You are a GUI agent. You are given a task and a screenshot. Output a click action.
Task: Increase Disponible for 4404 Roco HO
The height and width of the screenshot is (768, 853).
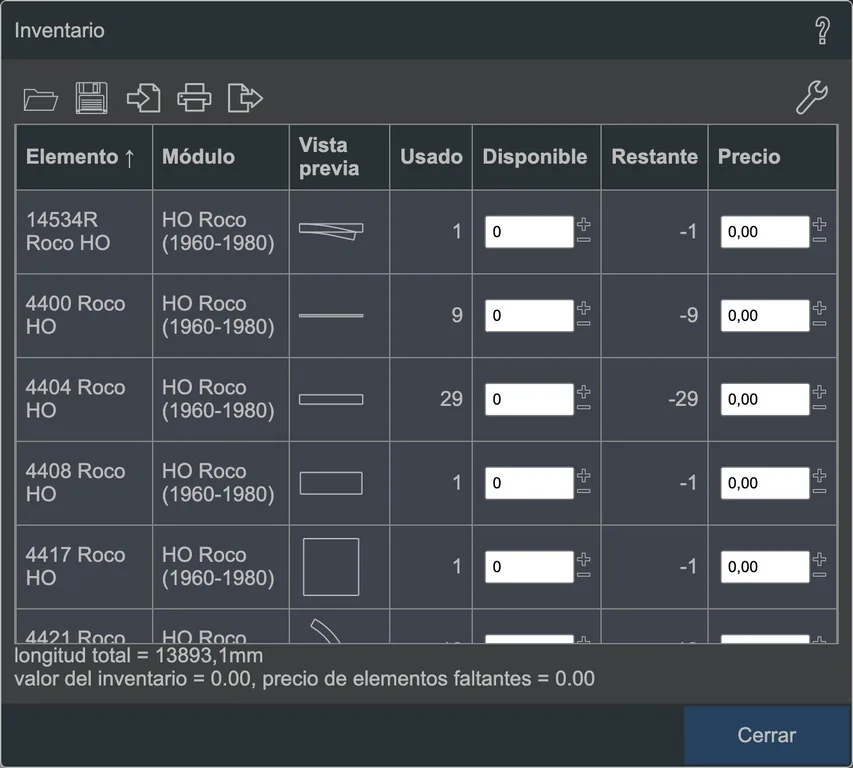click(584, 392)
